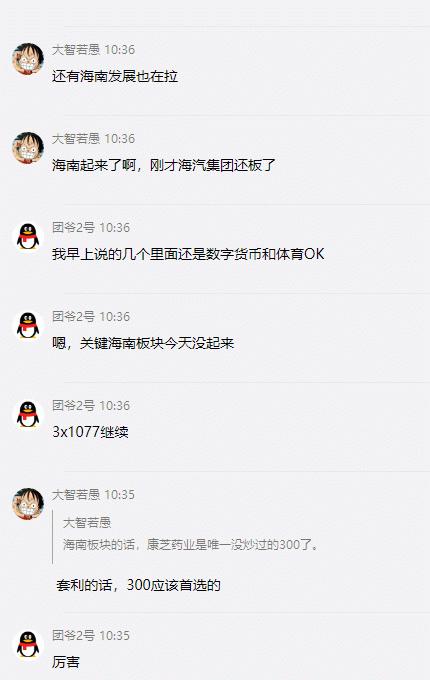Select the reply "套利的话，300应该首选的"

pyautogui.click(x=138, y=585)
